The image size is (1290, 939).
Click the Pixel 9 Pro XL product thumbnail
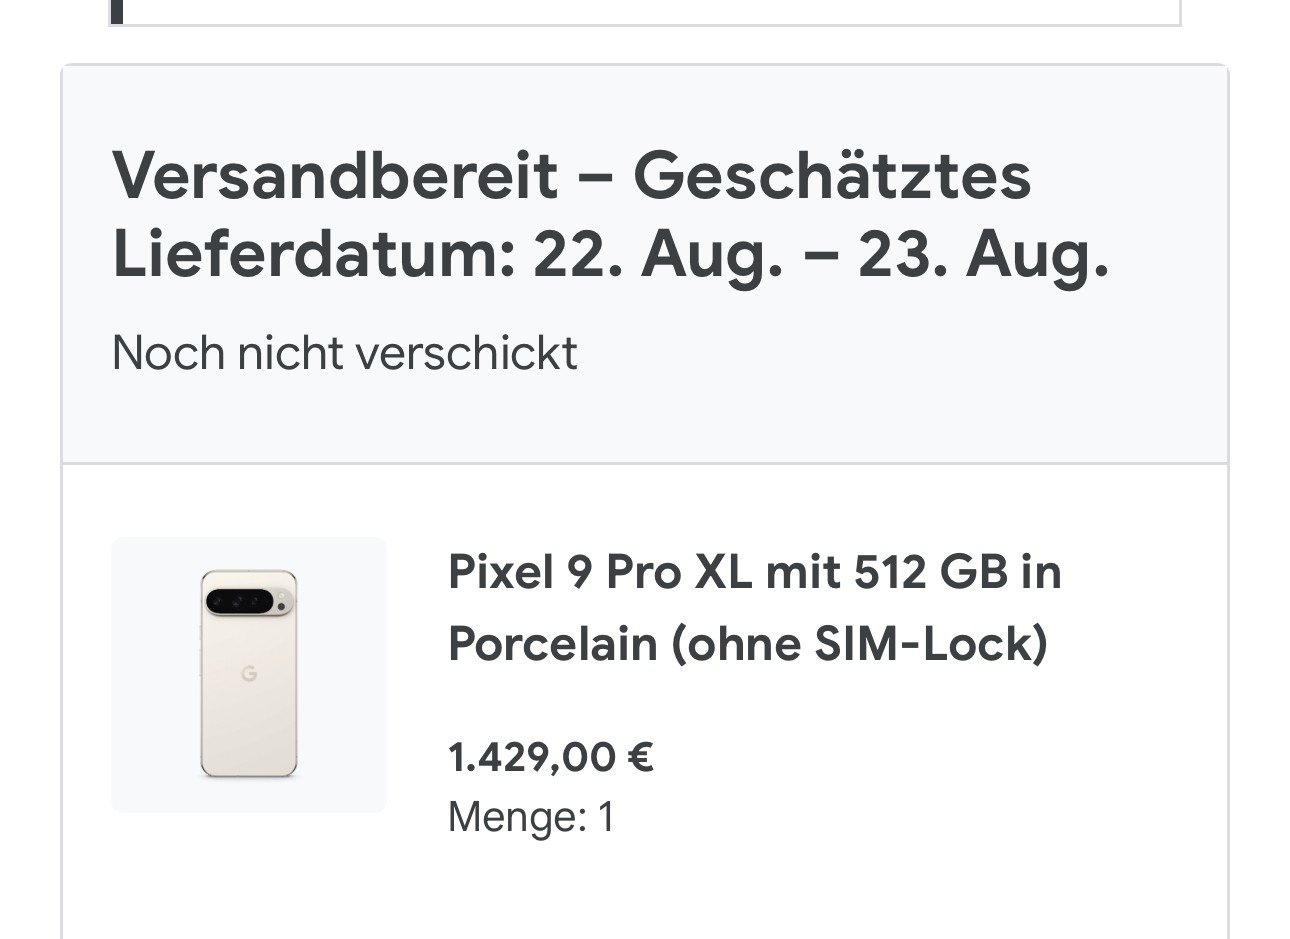(248, 674)
